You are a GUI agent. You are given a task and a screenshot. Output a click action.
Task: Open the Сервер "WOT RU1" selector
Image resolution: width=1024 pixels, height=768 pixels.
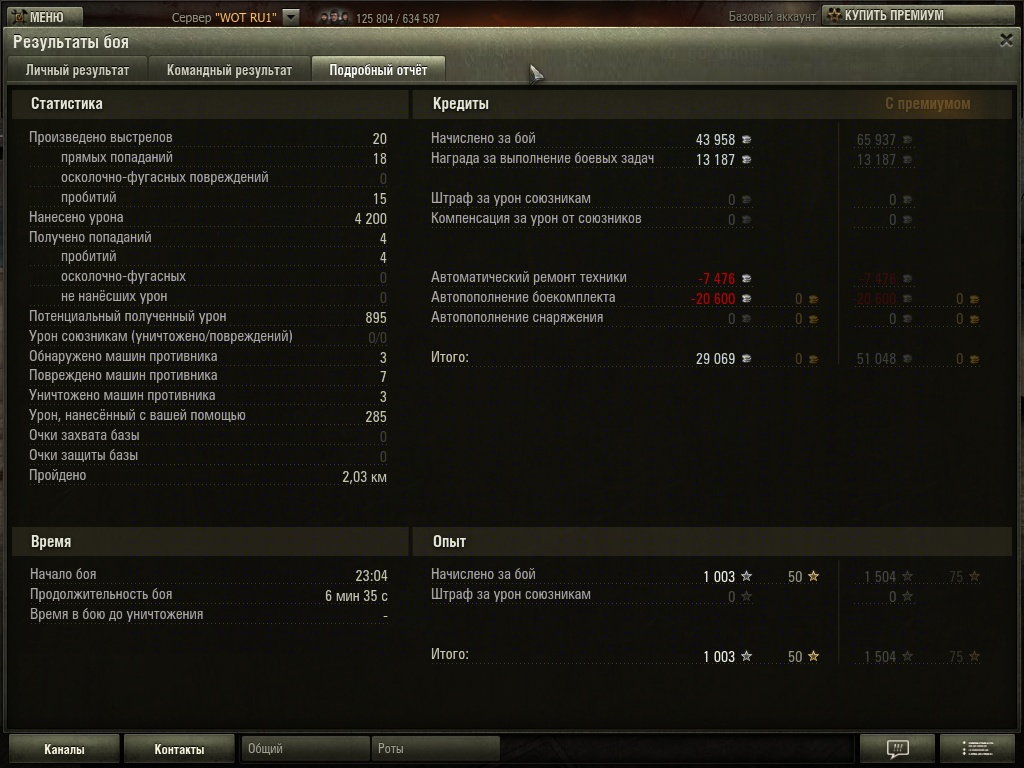[234, 17]
